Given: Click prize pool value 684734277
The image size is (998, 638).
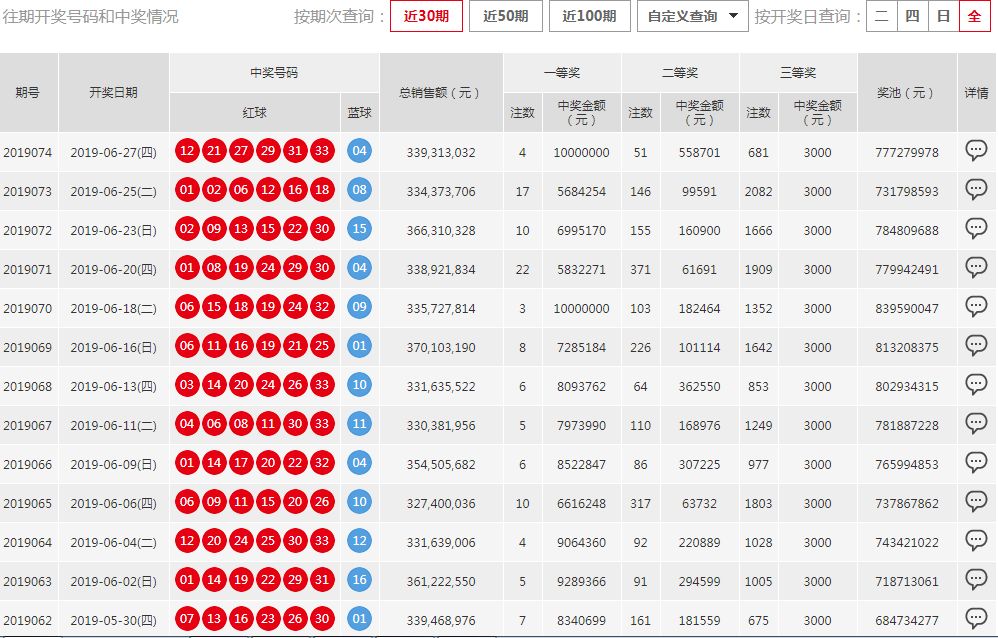Looking at the screenshot, I should click(x=907, y=621).
